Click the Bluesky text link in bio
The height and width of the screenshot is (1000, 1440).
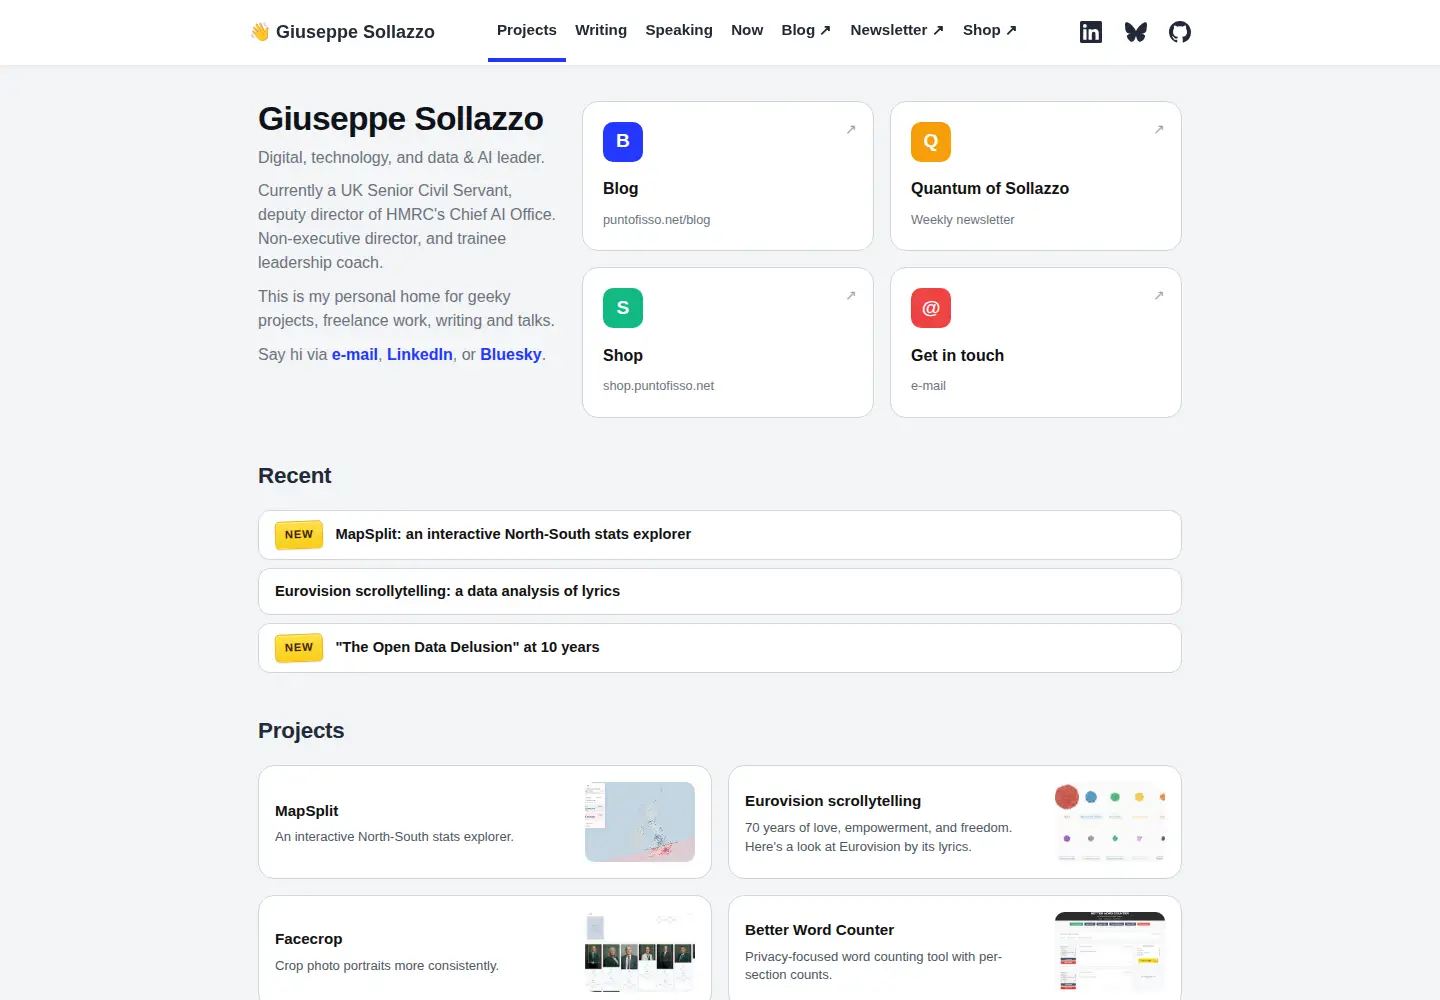click(x=511, y=354)
